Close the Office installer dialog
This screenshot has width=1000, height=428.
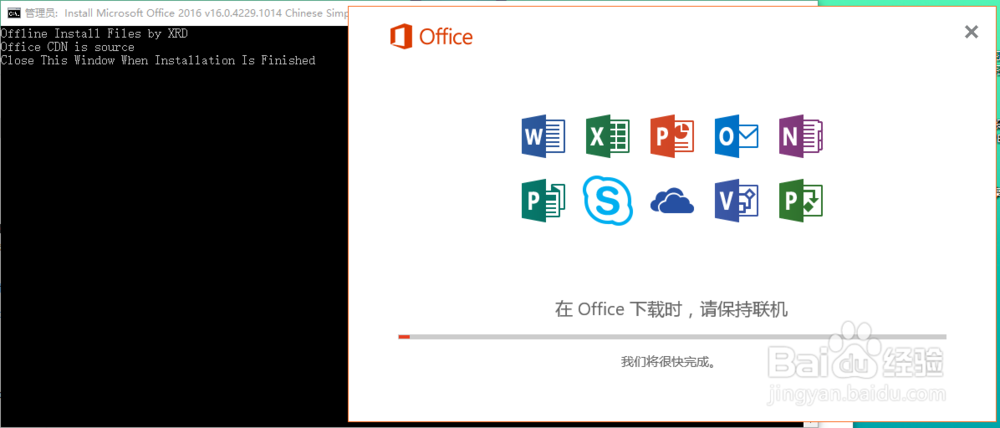click(x=971, y=32)
